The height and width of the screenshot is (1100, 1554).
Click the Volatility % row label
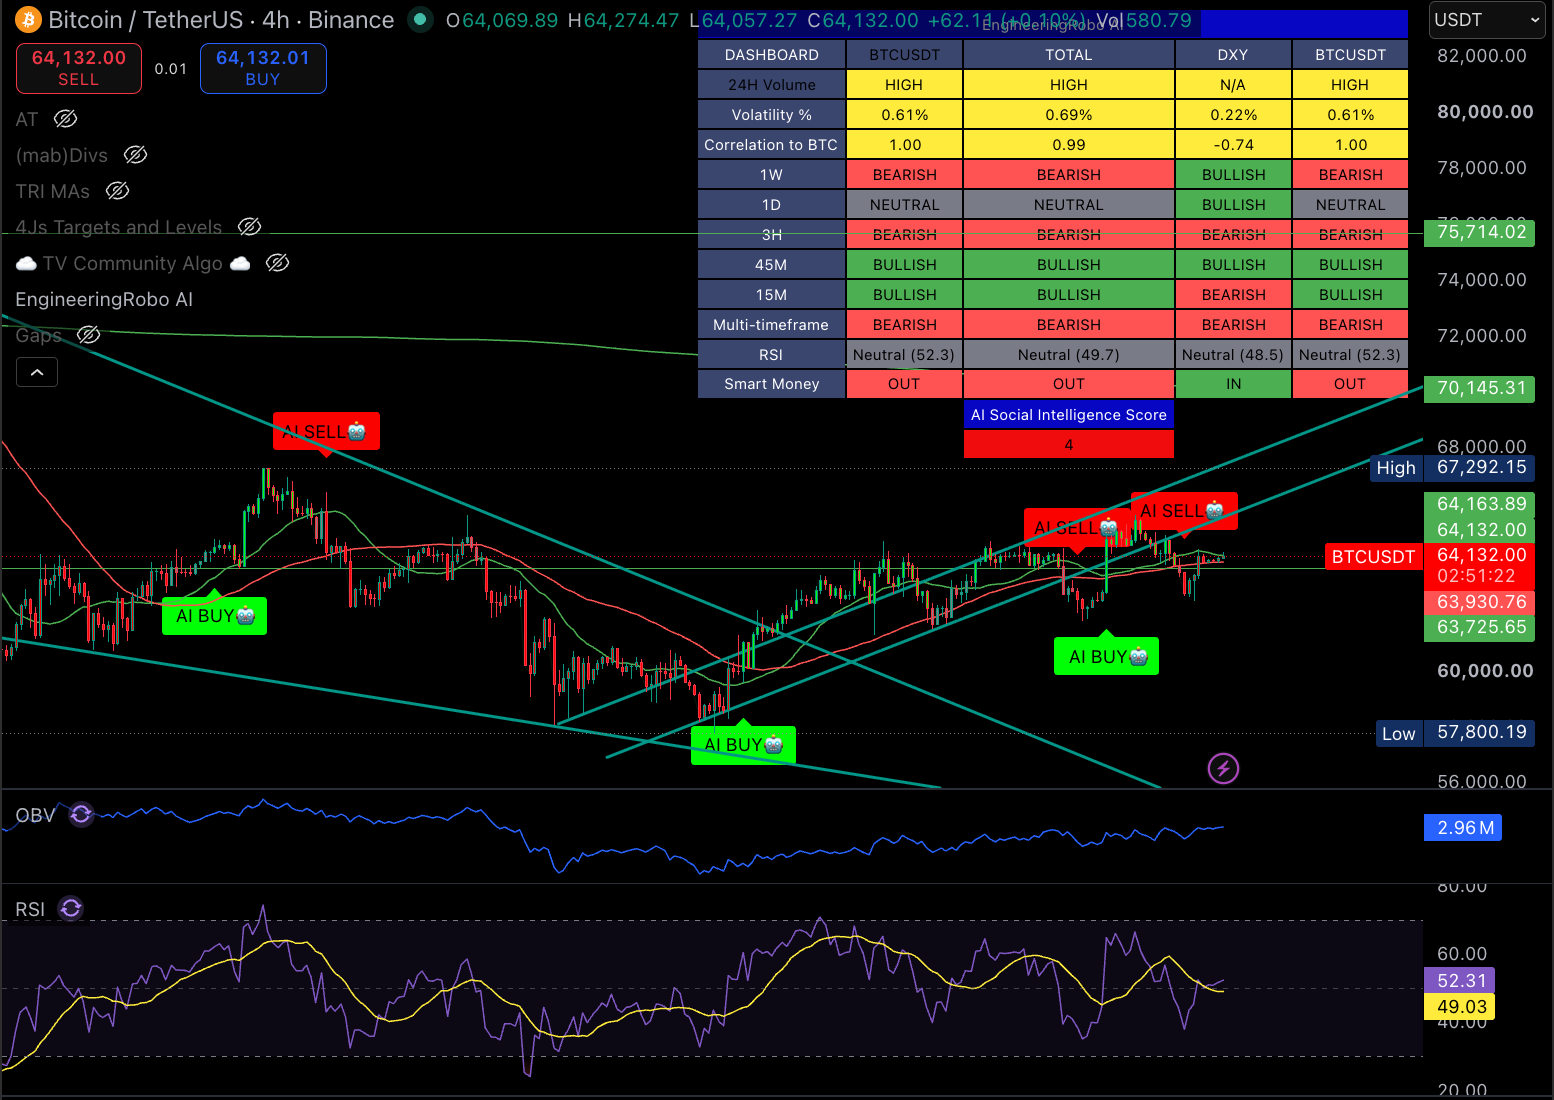click(x=772, y=115)
